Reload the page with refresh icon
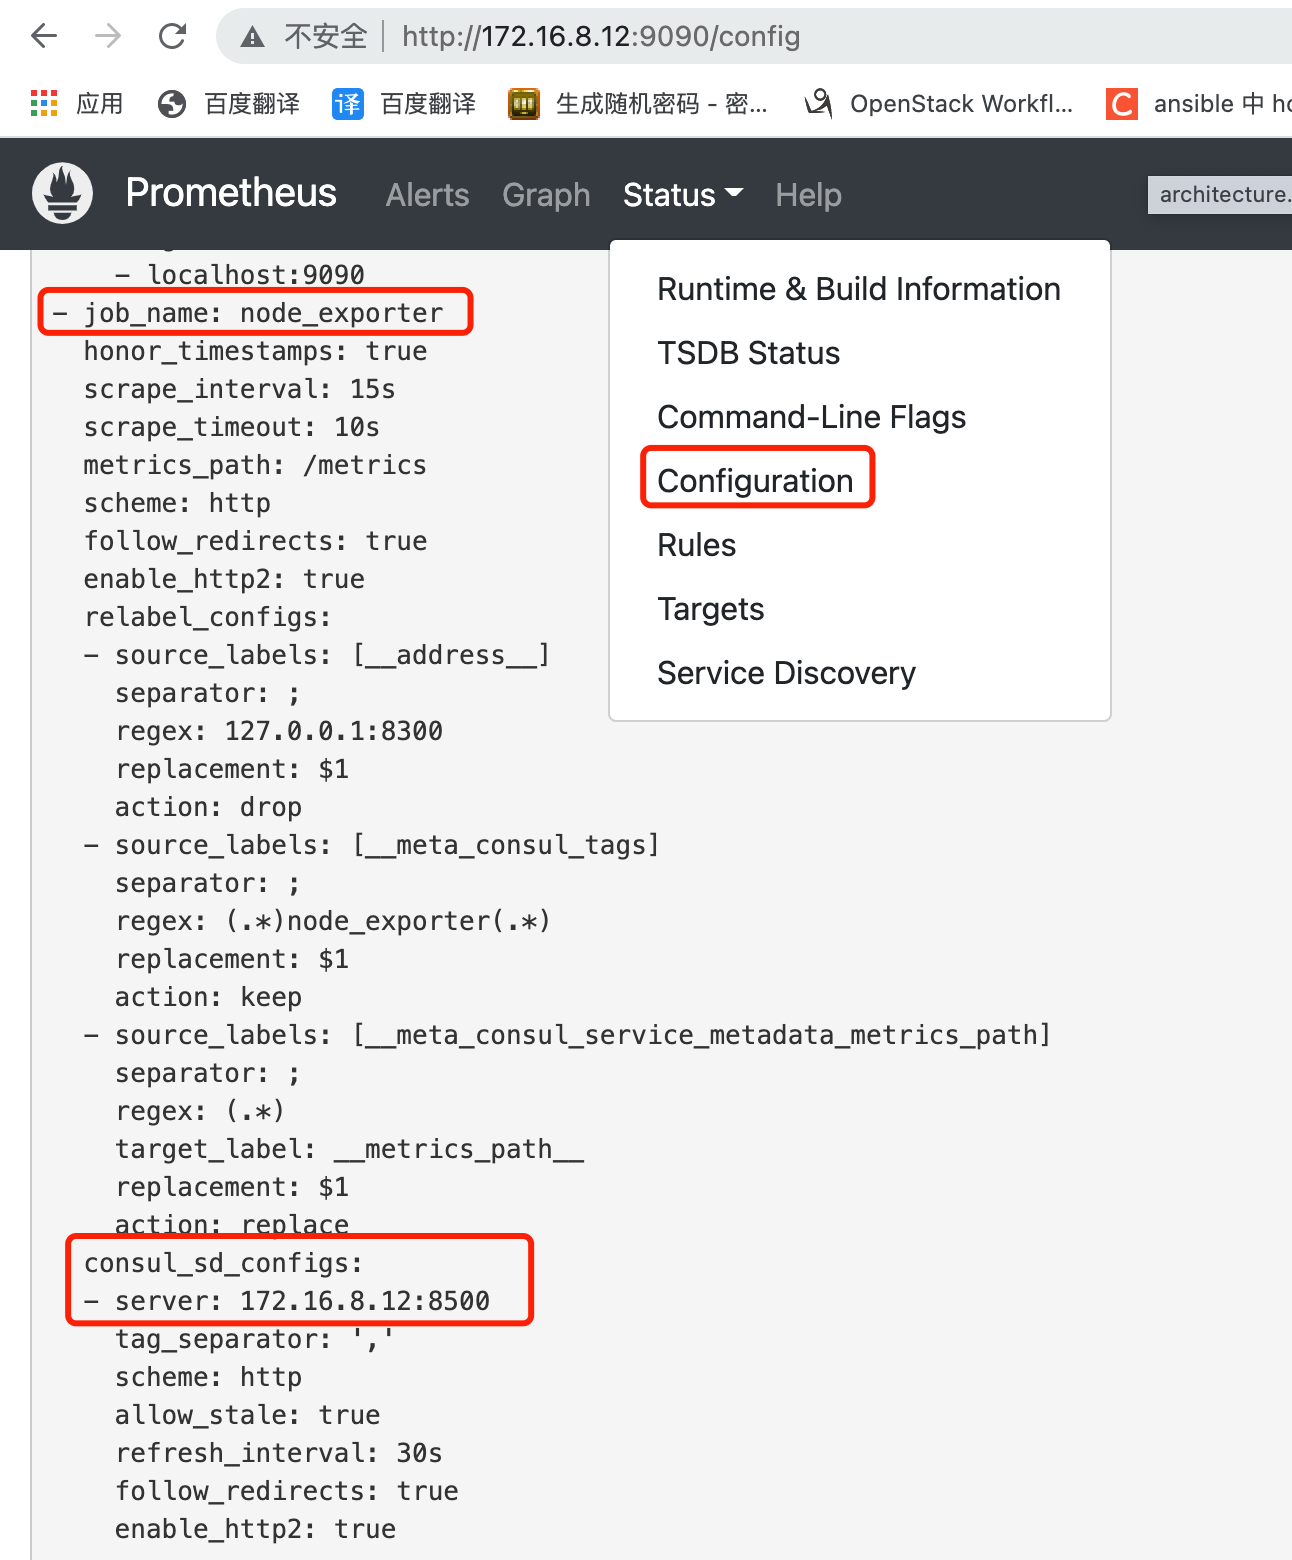Viewport: 1292px width, 1560px height. point(173,37)
